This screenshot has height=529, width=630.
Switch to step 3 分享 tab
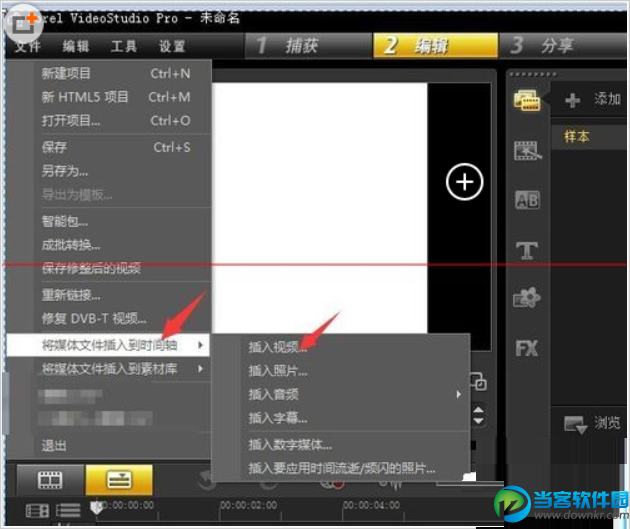coord(563,45)
